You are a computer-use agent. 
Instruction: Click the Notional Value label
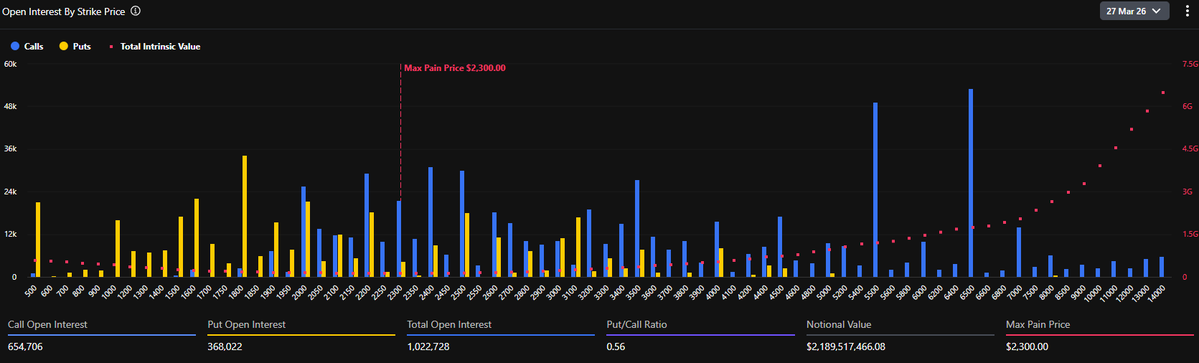(839, 324)
